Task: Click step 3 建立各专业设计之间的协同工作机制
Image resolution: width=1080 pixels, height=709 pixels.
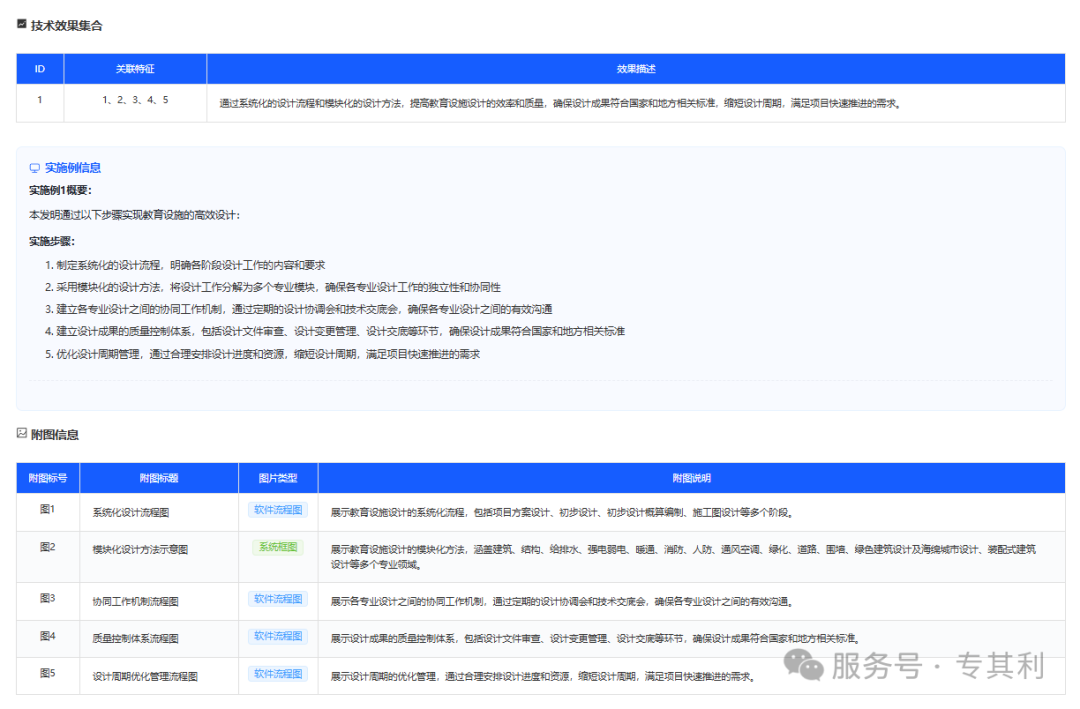Action: [x=299, y=309]
